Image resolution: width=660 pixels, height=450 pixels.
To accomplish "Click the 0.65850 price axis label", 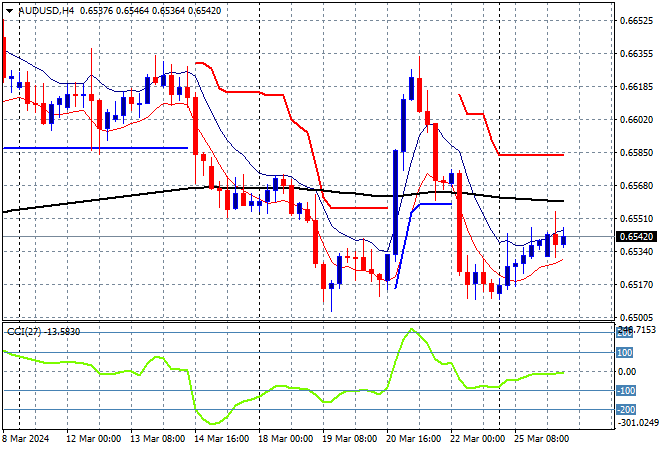I will click(x=636, y=153).
